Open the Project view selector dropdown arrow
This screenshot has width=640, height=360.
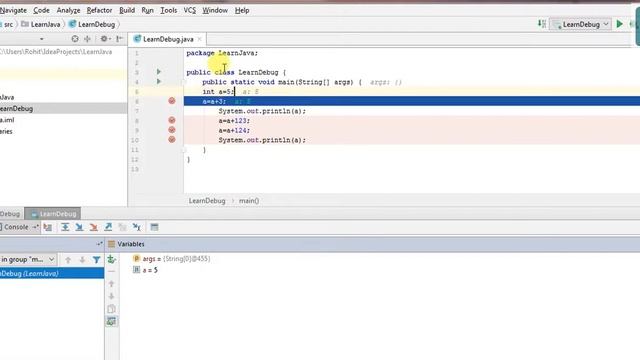(x=42, y=39)
